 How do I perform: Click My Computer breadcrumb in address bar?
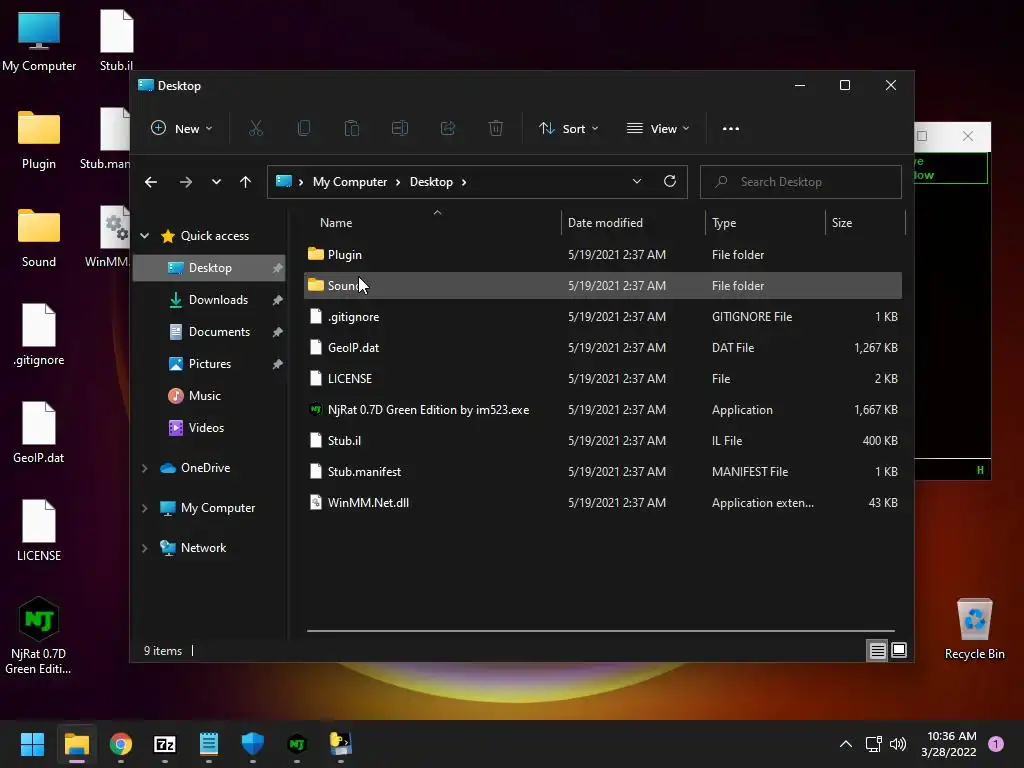tap(350, 182)
